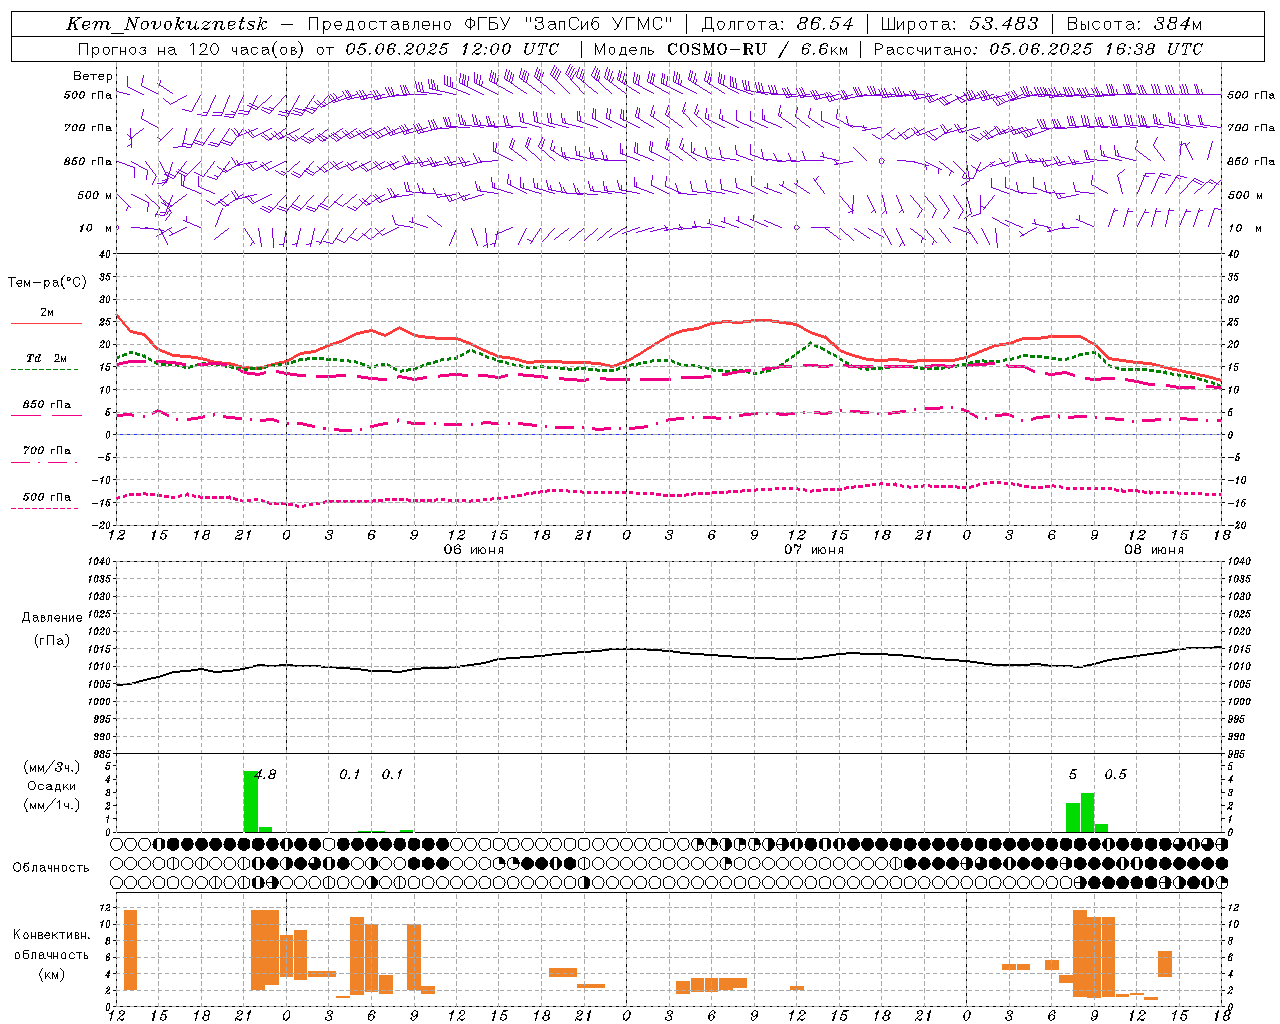Click right-side 850 гПа label in wind panel
1280x1024 pixels.
(1251, 161)
